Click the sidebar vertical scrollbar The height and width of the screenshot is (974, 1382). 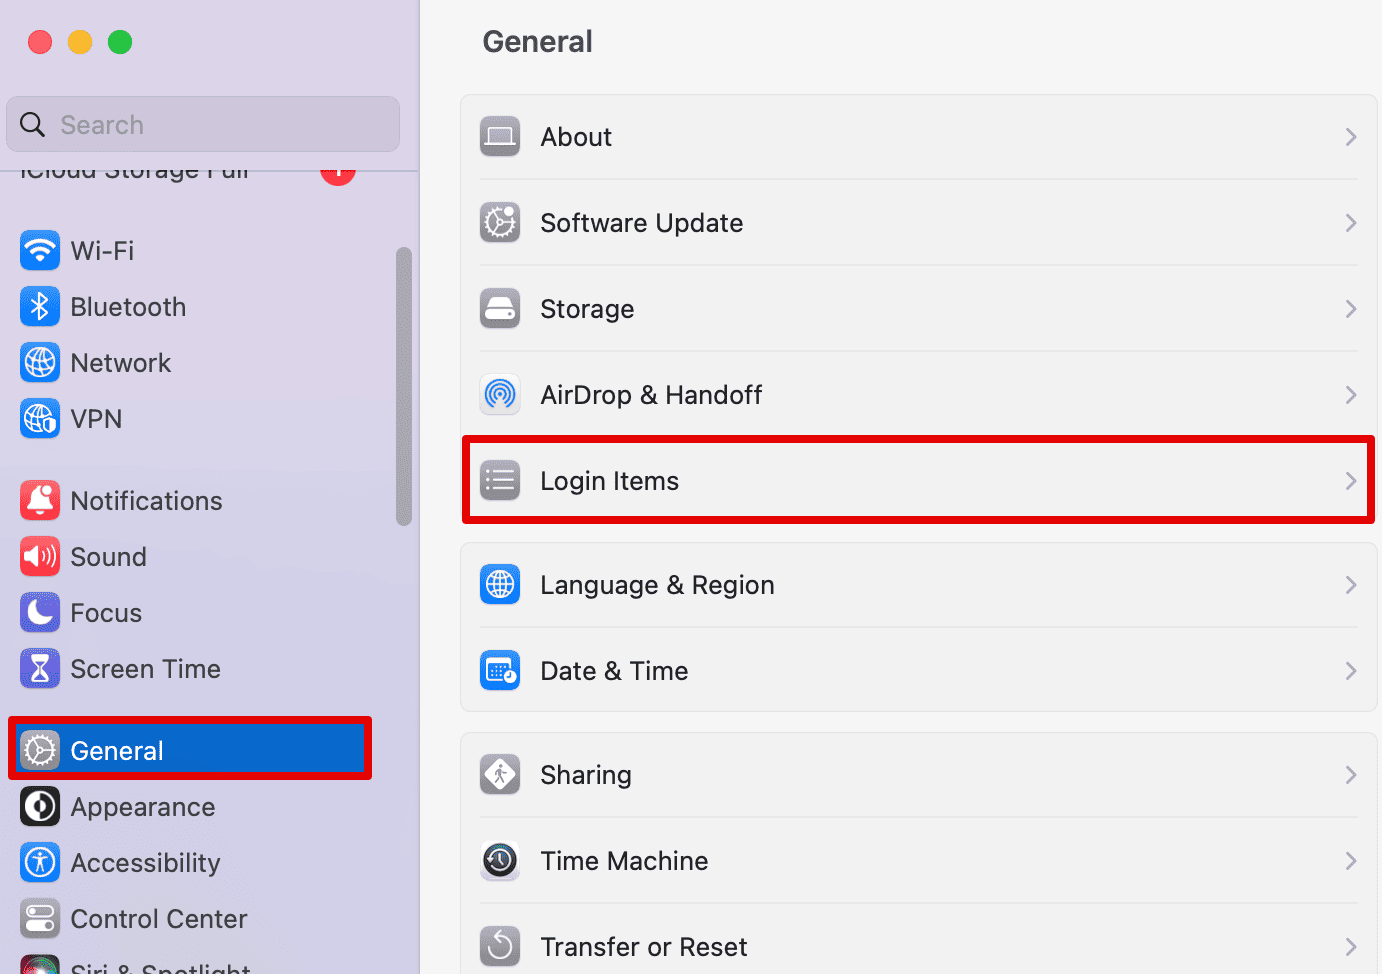tap(404, 386)
